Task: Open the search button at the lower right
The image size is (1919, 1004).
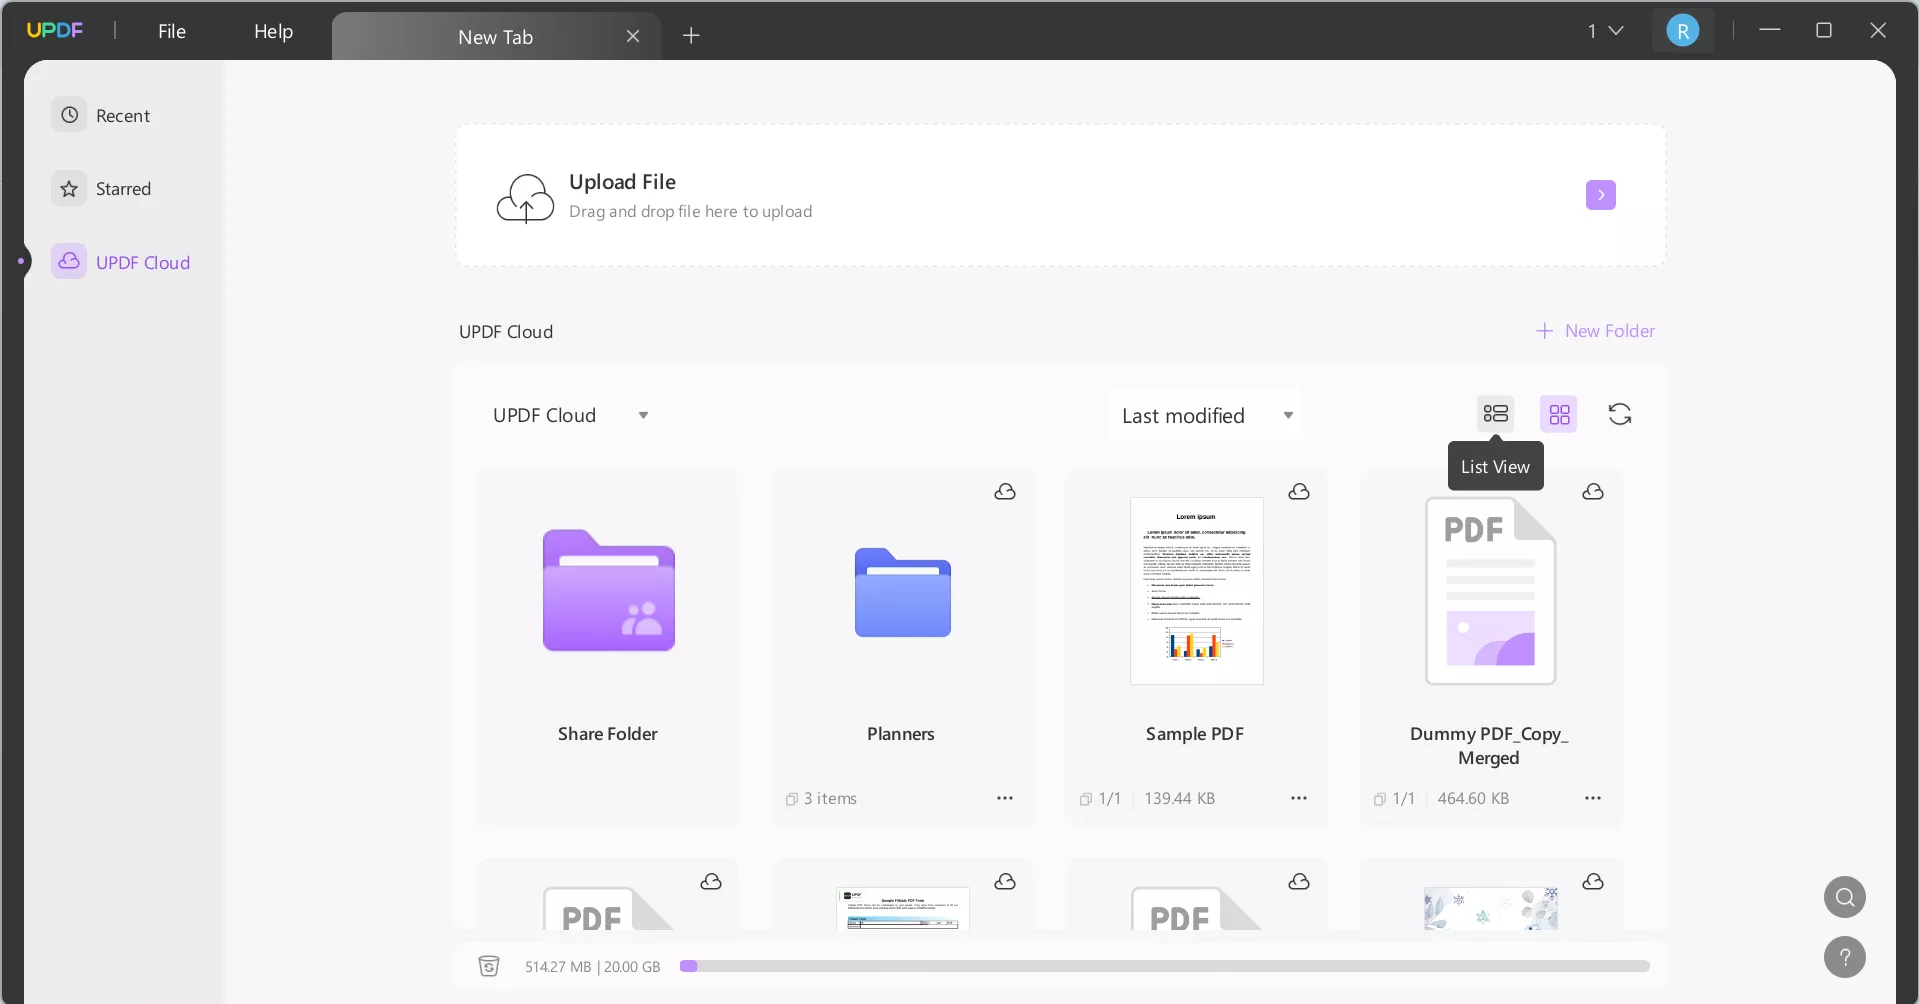Action: point(1845,897)
